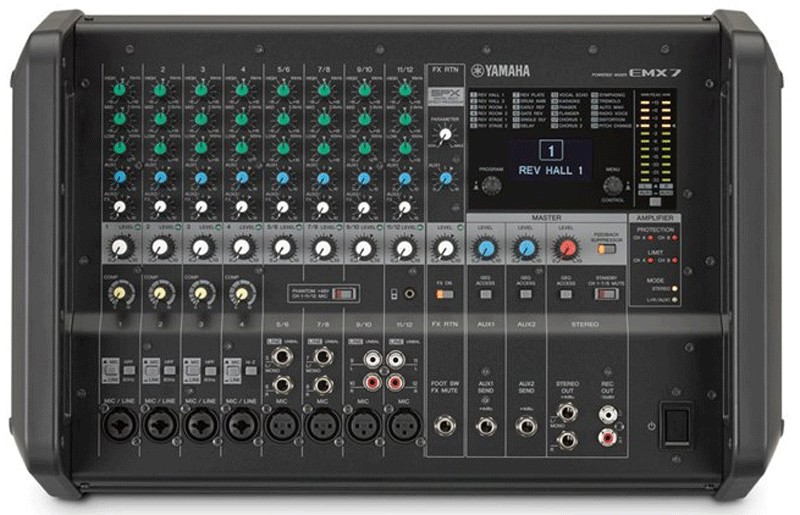Click the channel 7/8 LEVEL knob
Viewport: 800px width, 515px height.
coord(323,249)
